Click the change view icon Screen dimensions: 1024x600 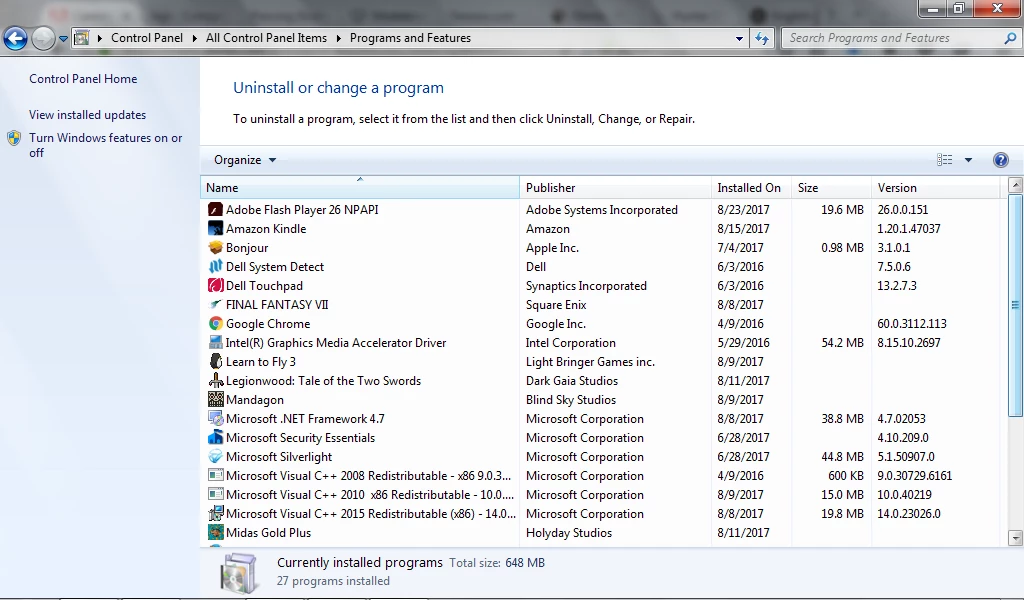click(x=944, y=160)
